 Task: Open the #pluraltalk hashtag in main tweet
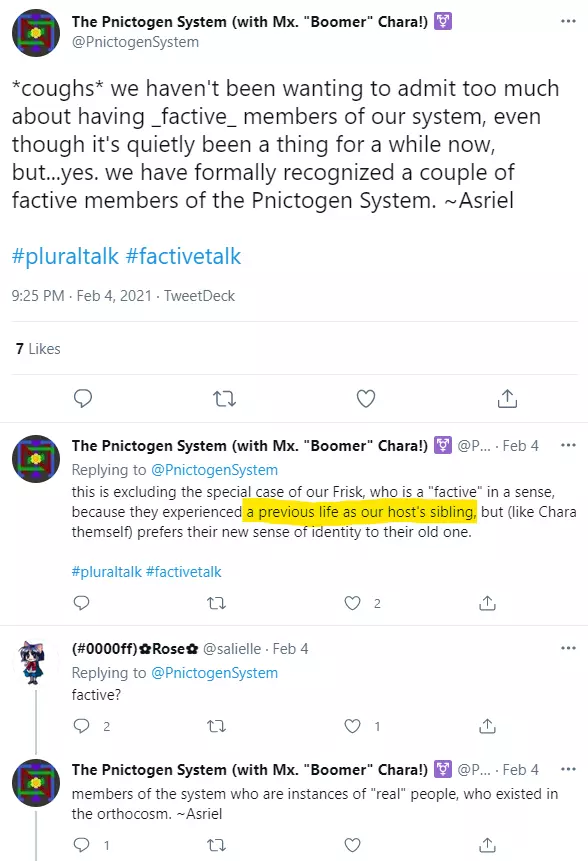pyautogui.click(x=65, y=256)
